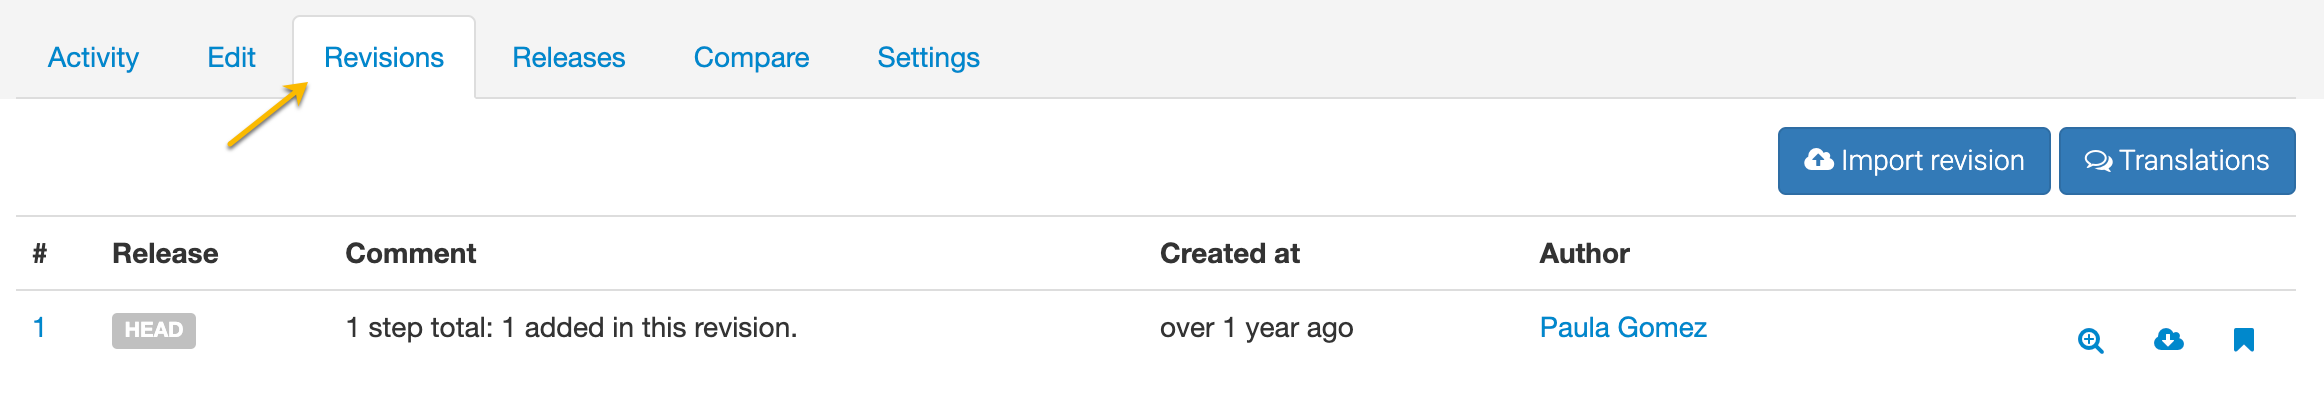Click the Author column header
Screen dimensions: 2324x414
tap(1584, 254)
